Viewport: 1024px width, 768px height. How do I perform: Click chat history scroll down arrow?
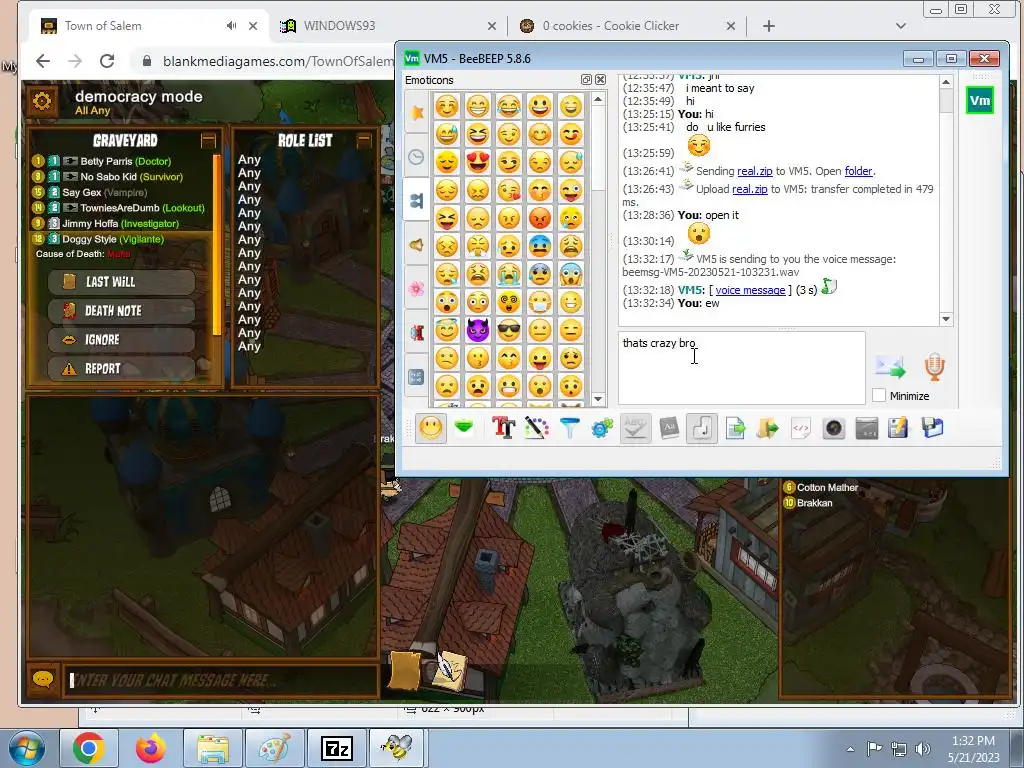pyautogui.click(x=946, y=319)
